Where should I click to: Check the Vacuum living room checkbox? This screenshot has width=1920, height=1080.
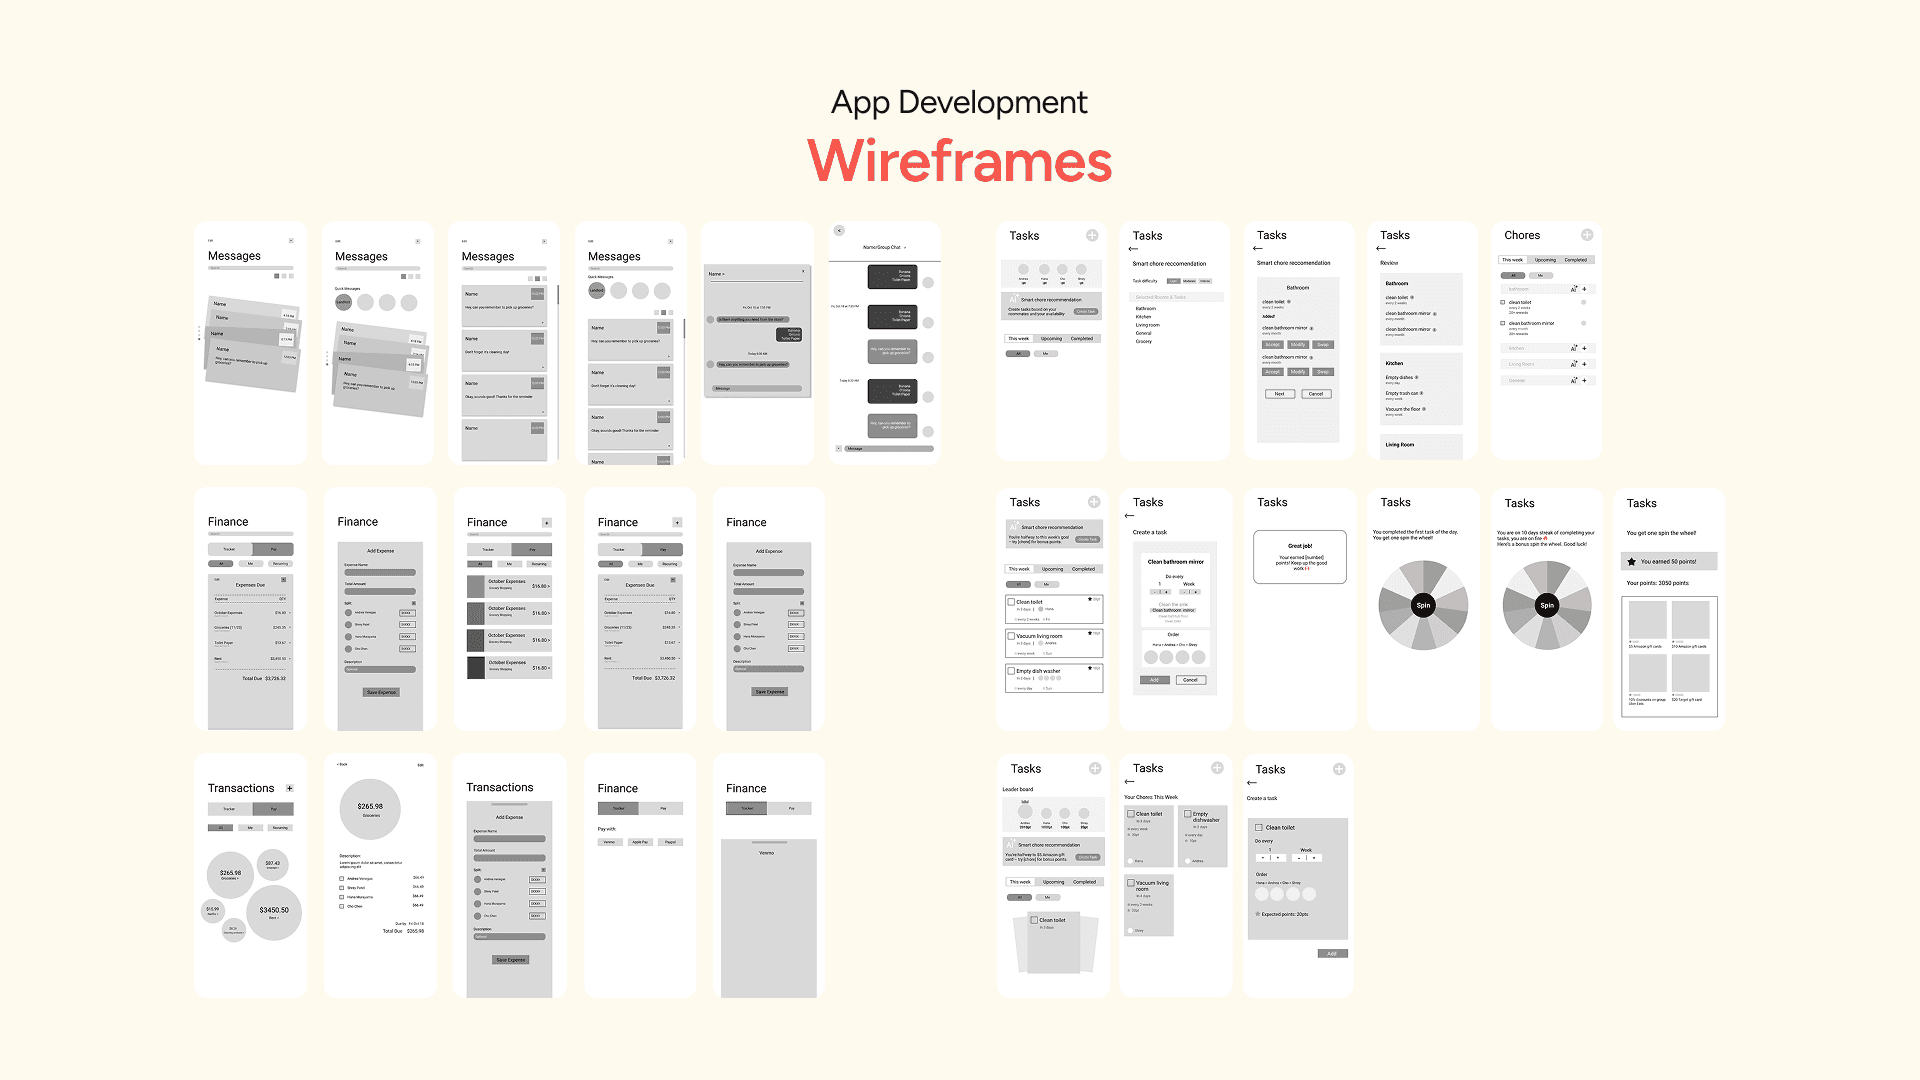pyautogui.click(x=1011, y=636)
